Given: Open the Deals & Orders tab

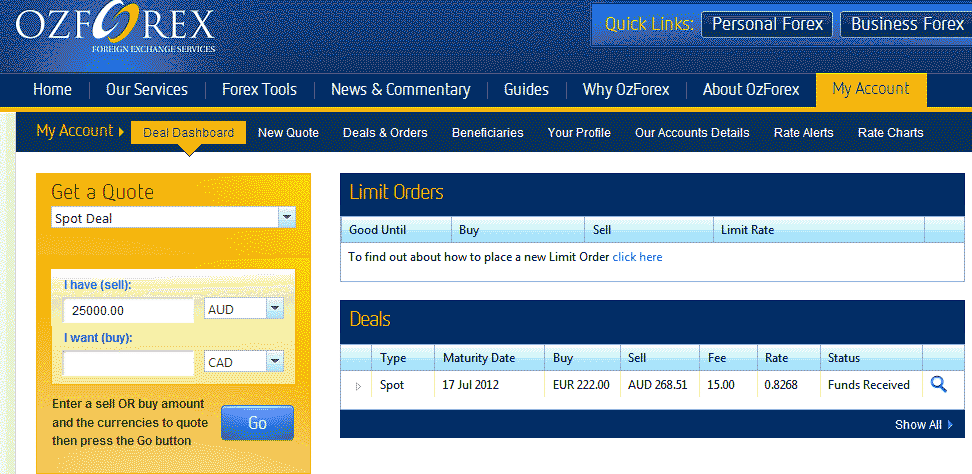Looking at the screenshot, I should click(x=385, y=133).
